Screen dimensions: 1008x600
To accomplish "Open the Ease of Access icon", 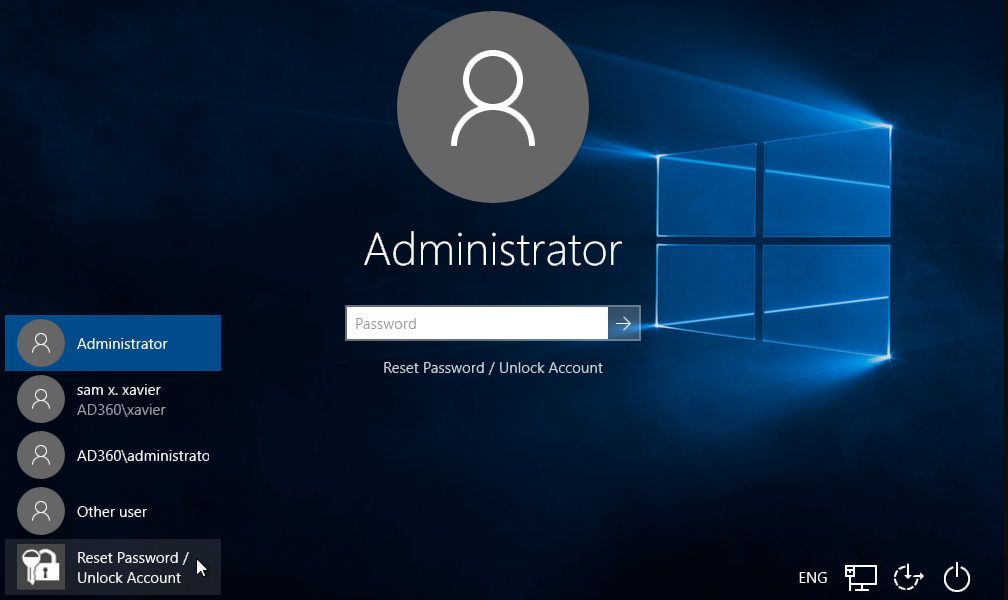I will (x=908, y=577).
